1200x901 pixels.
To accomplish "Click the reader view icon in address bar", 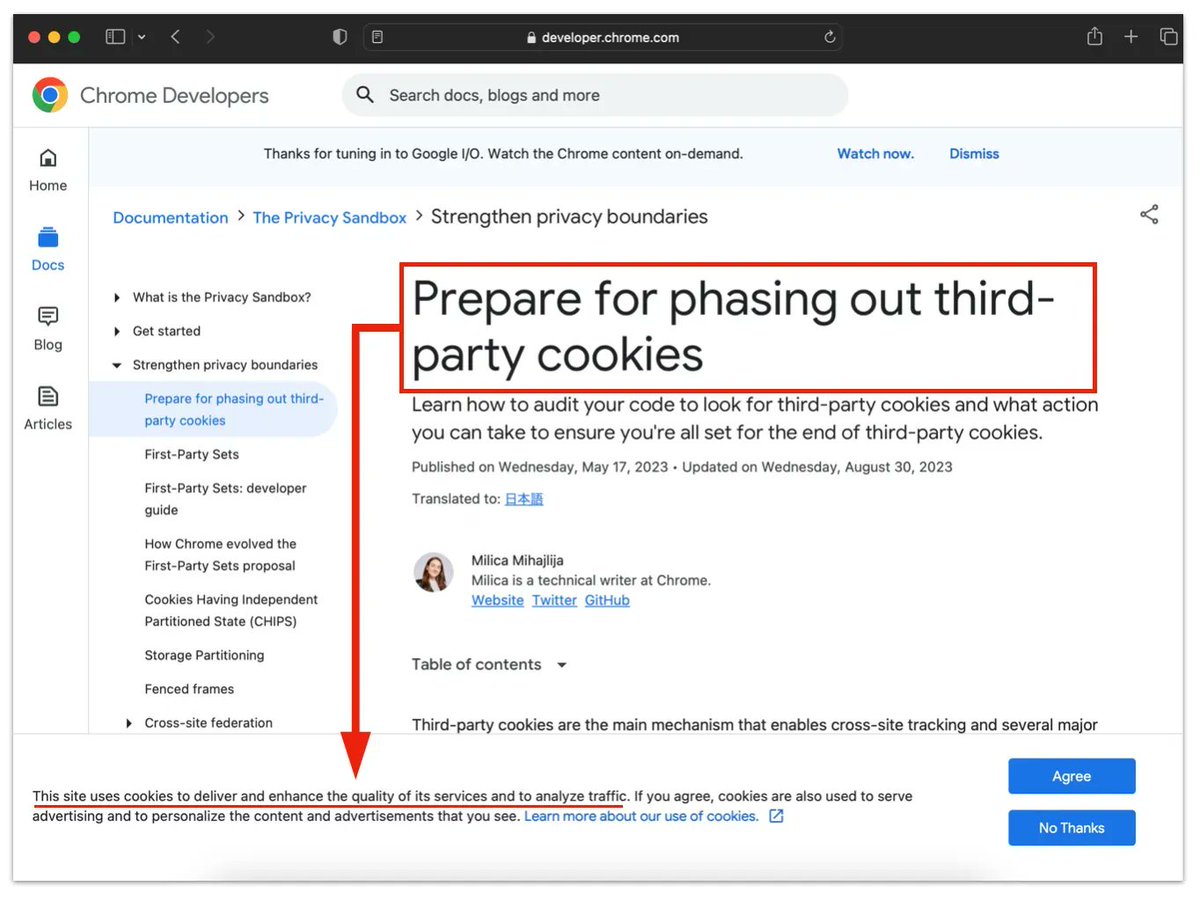I will point(377,37).
